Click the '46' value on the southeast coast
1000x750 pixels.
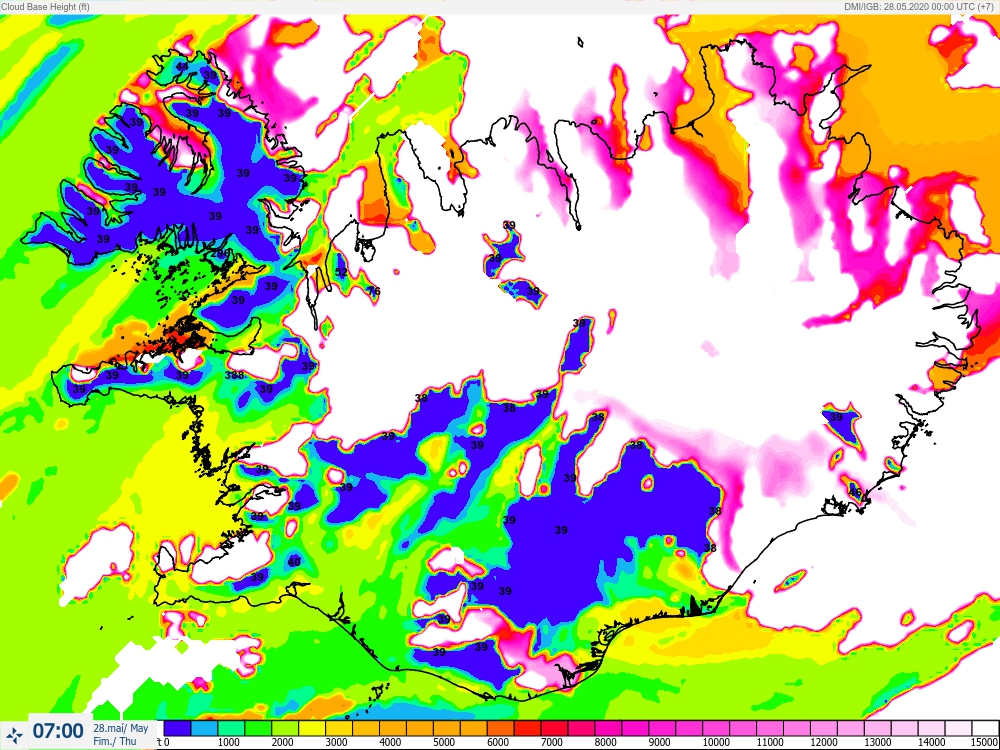point(856,492)
